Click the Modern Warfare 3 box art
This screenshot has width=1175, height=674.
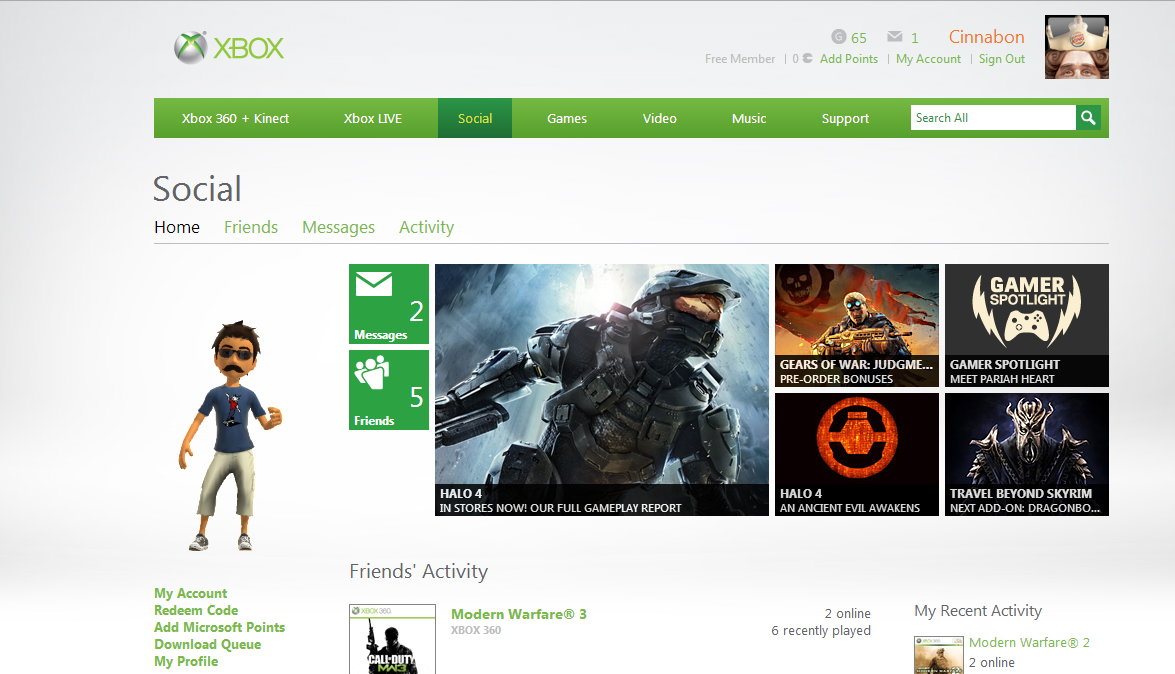pos(392,640)
